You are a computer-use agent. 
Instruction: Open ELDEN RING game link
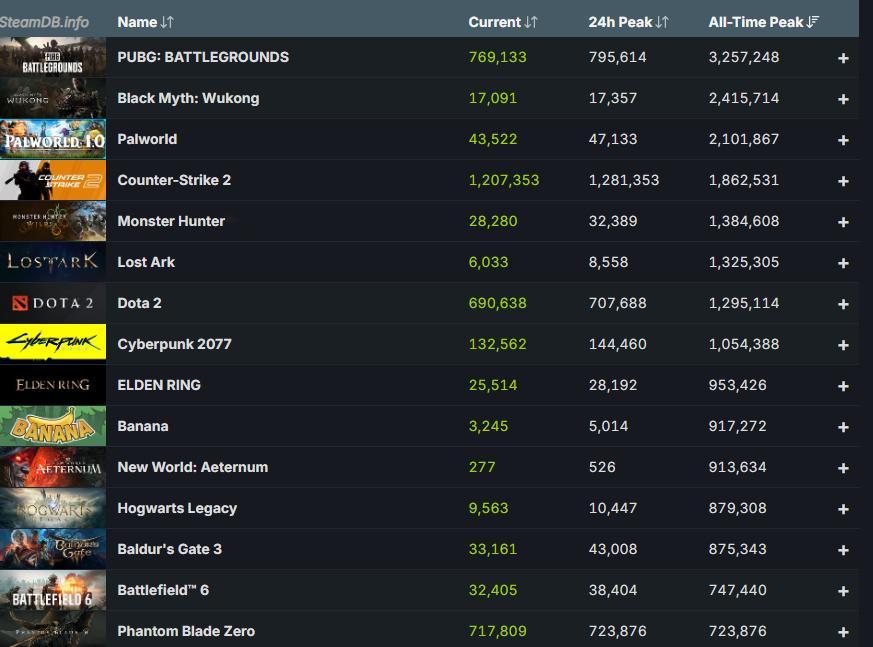point(159,385)
